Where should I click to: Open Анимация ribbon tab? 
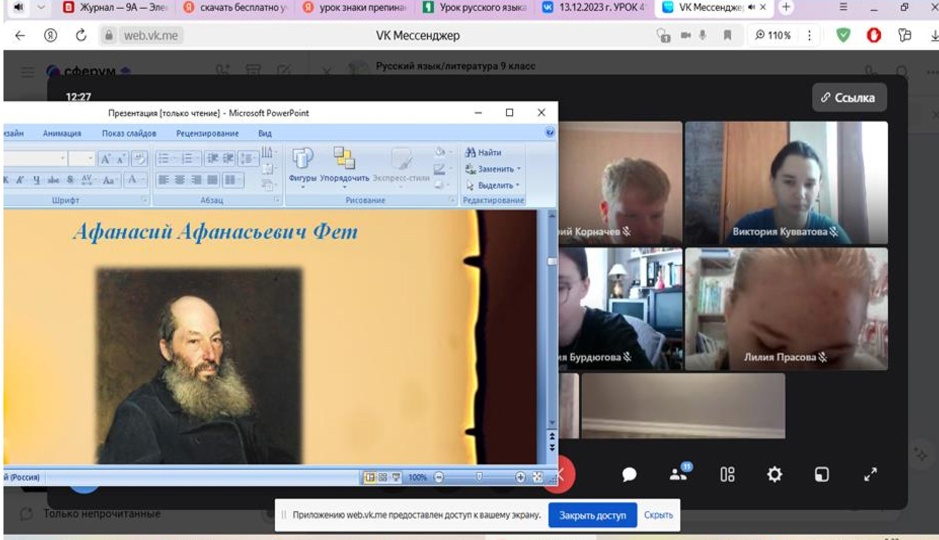point(62,134)
